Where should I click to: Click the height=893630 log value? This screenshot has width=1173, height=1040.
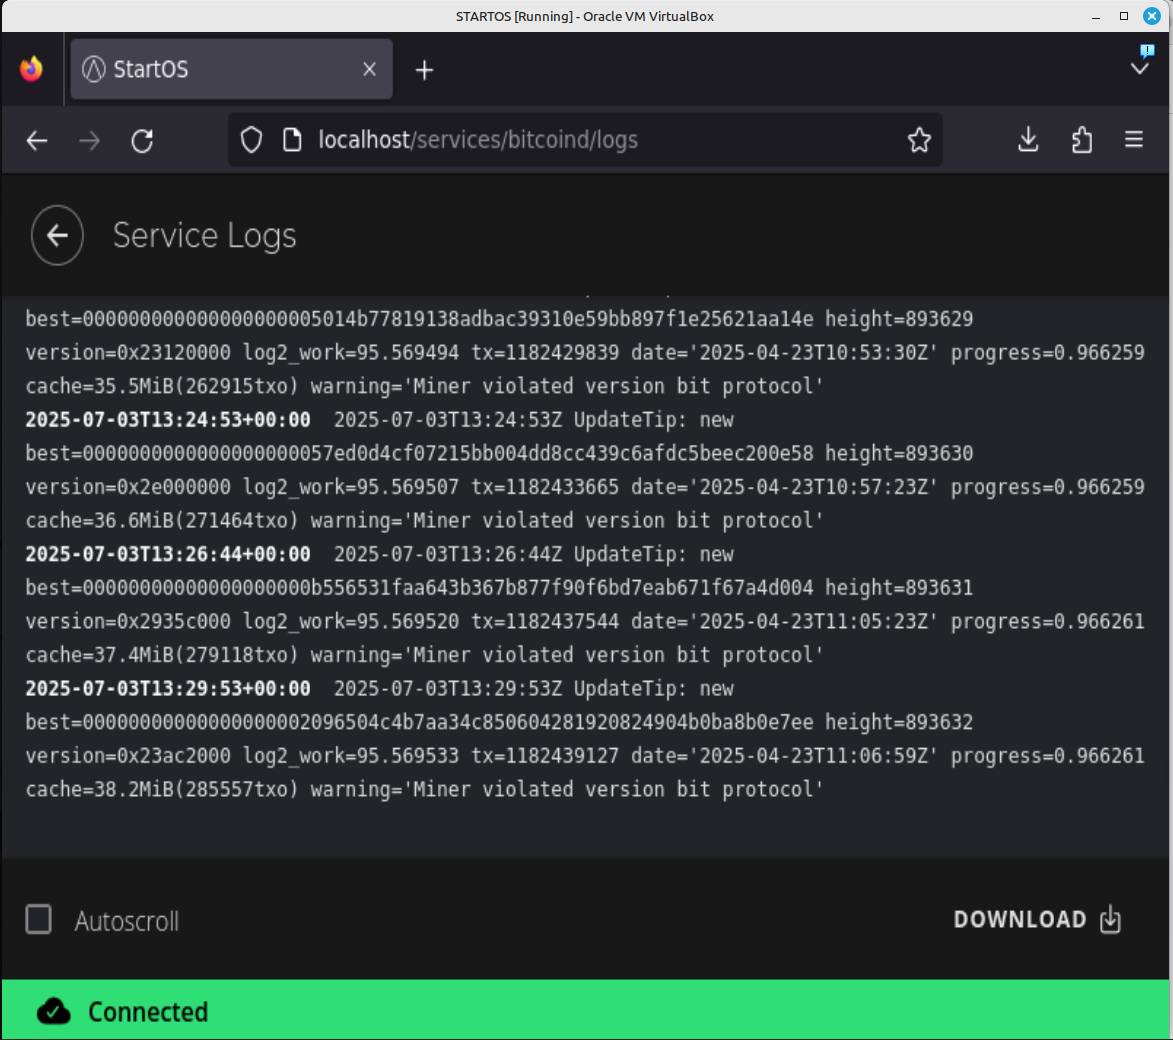pyautogui.click(x=898, y=453)
